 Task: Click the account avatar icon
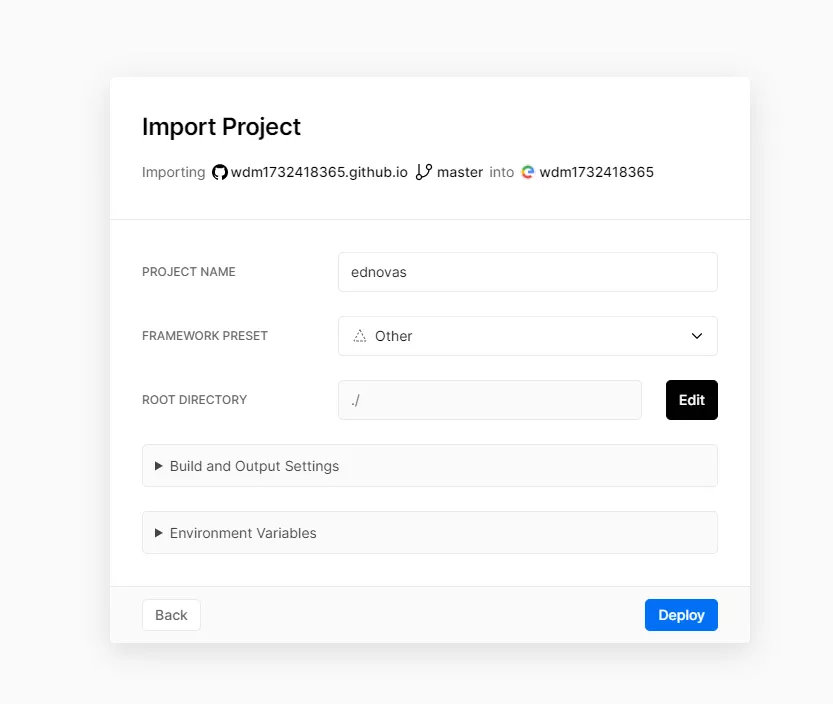(x=528, y=172)
